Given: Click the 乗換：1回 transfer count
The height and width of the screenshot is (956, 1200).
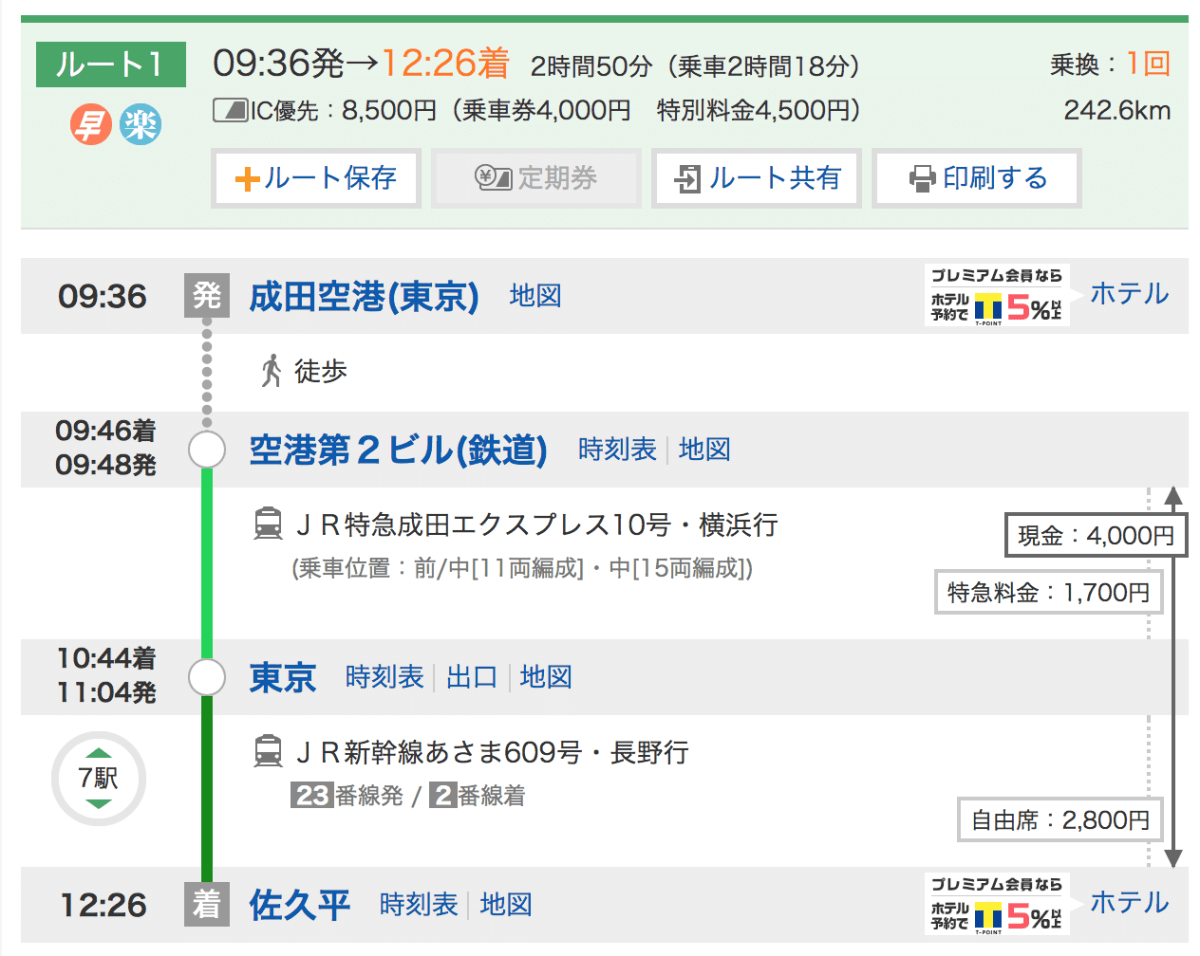Looking at the screenshot, I should pos(1110,65).
